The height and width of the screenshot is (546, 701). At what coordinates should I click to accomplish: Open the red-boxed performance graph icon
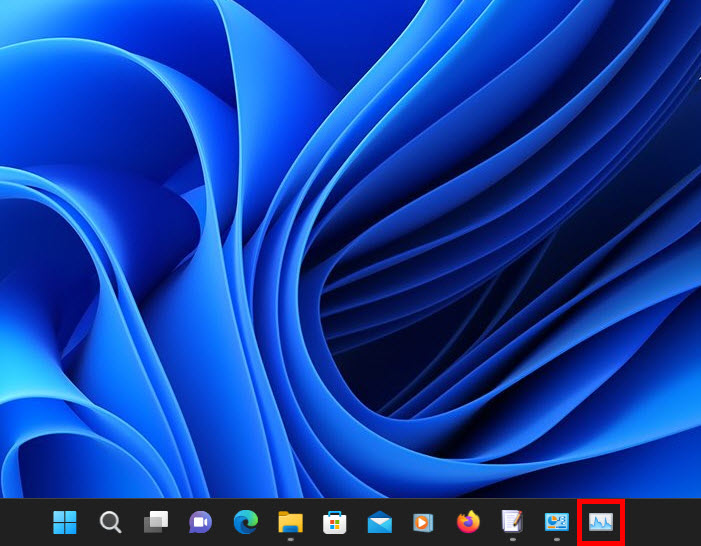tap(601, 521)
